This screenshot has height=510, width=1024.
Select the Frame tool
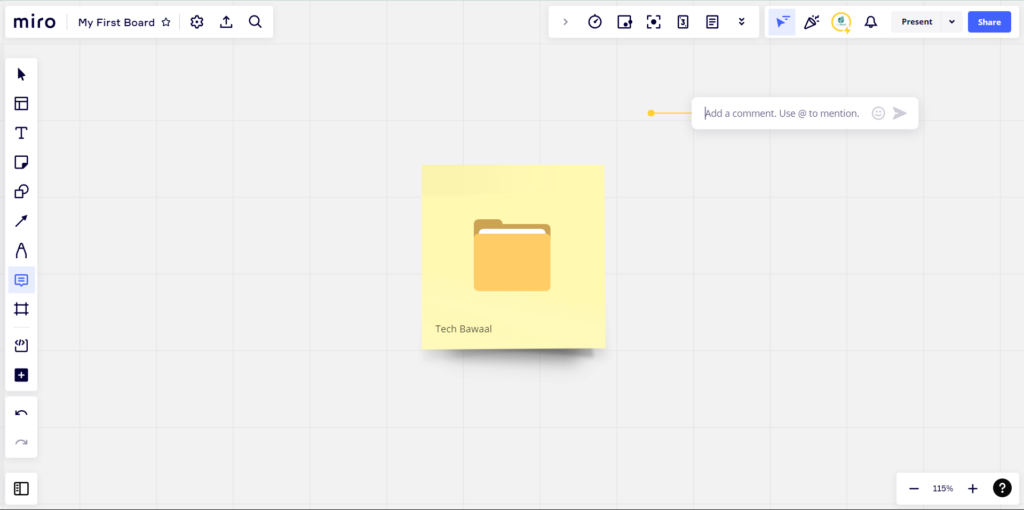point(21,309)
